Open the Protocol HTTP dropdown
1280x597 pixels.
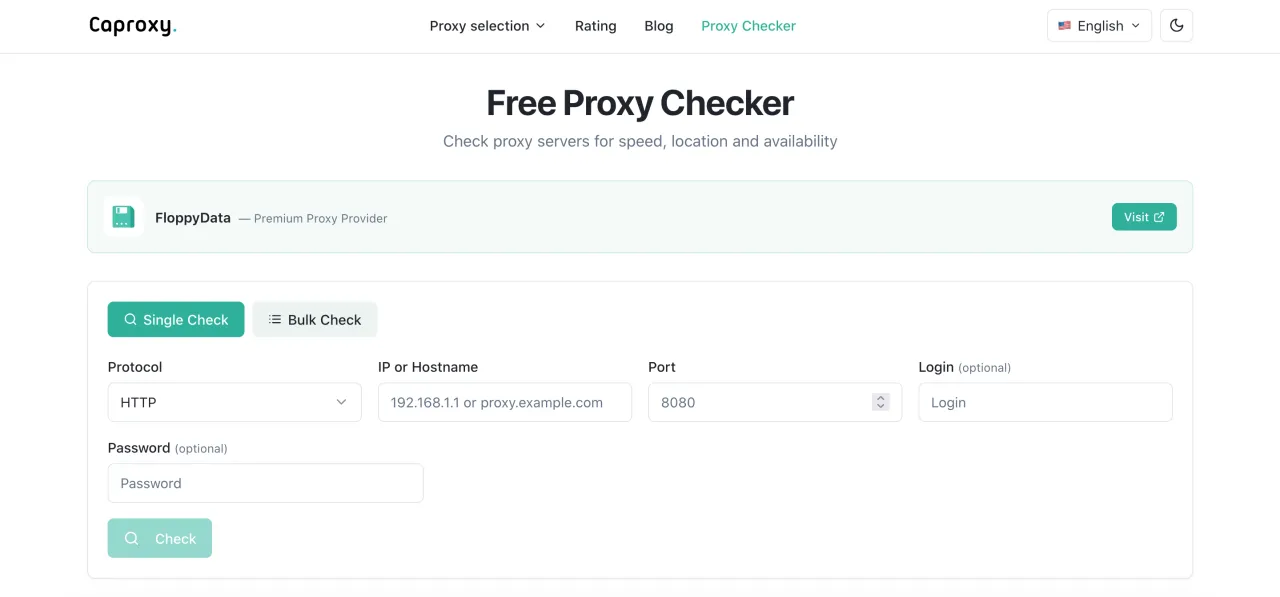pos(234,402)
